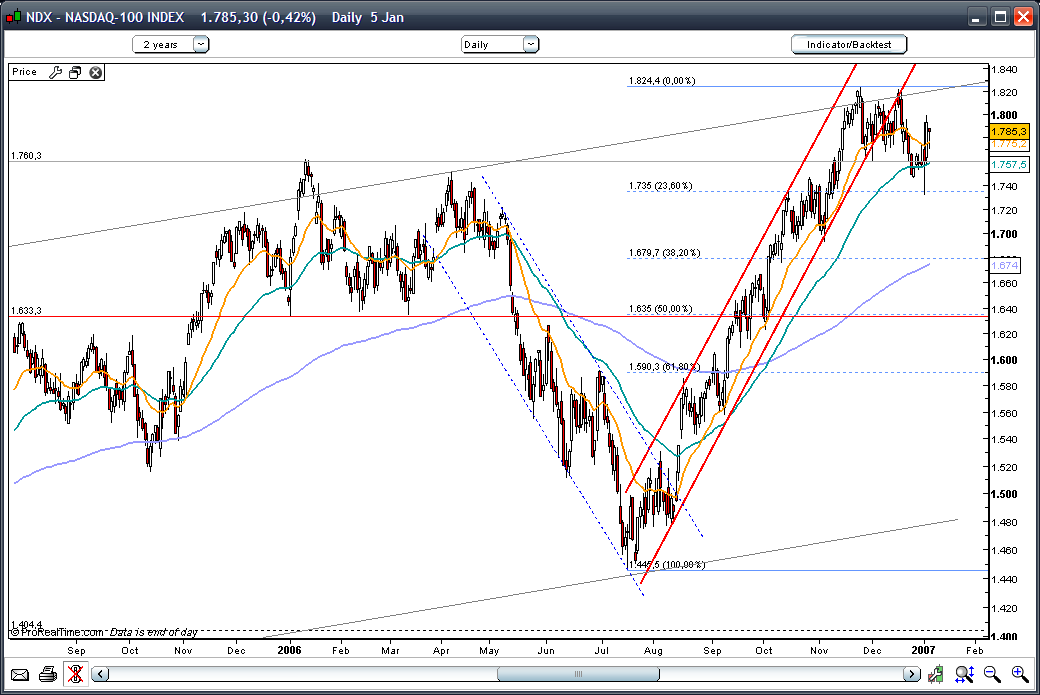The height and width of the screenshot is (695, 1040).
Task: Open the Indicator/Backtest panel
Action: tap(848, 44)
